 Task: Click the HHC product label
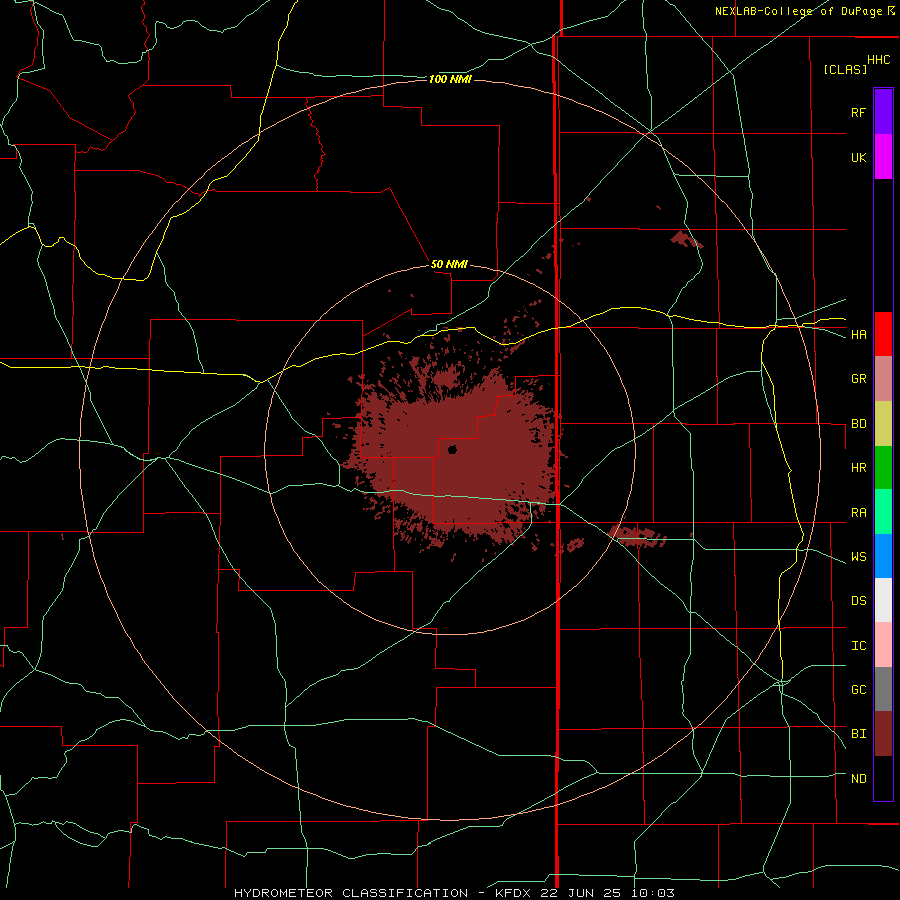[x=878, y=60]
